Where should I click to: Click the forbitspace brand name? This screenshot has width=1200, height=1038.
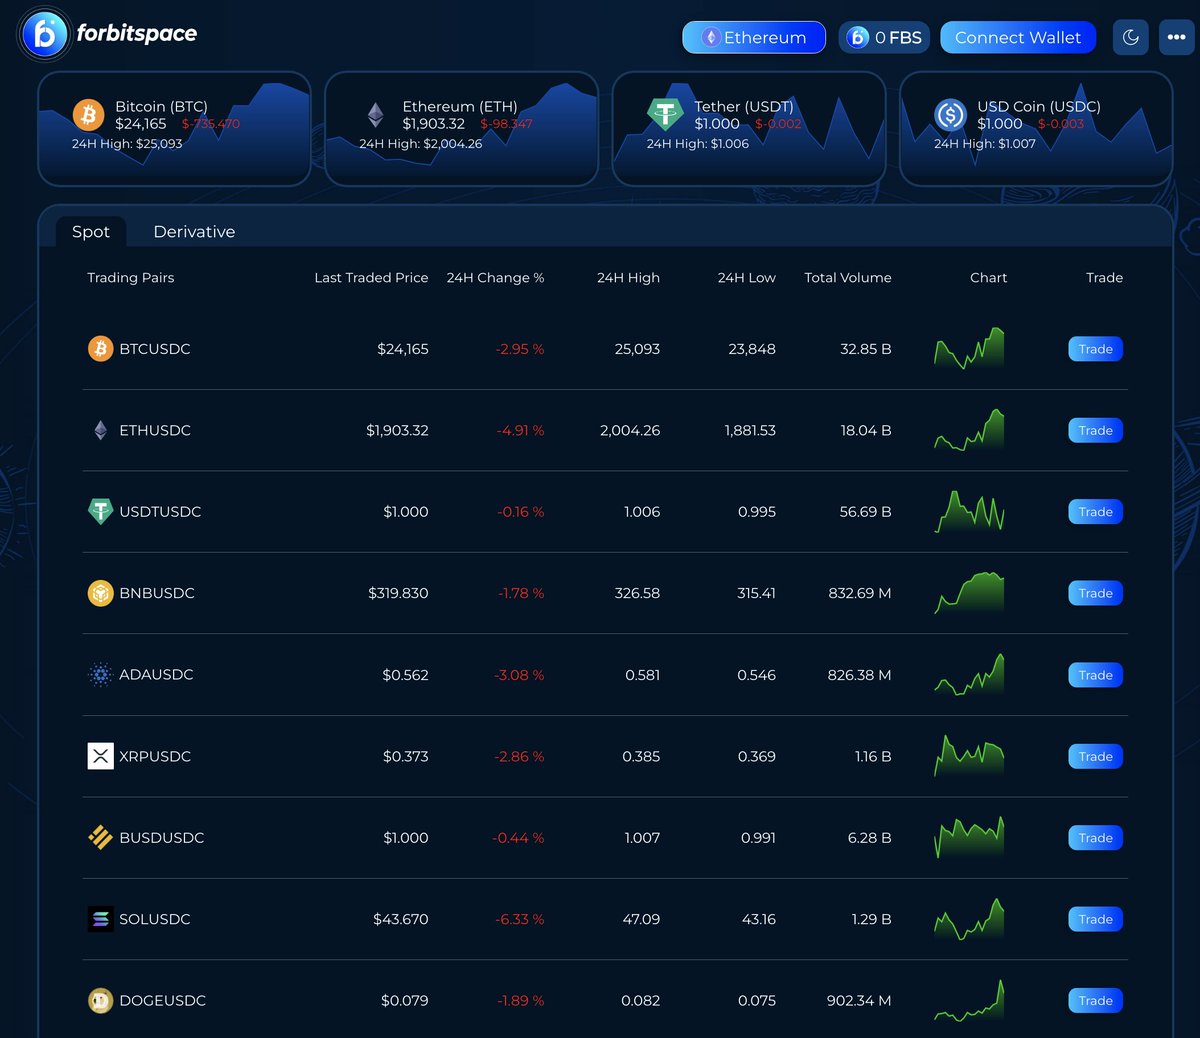137,34
